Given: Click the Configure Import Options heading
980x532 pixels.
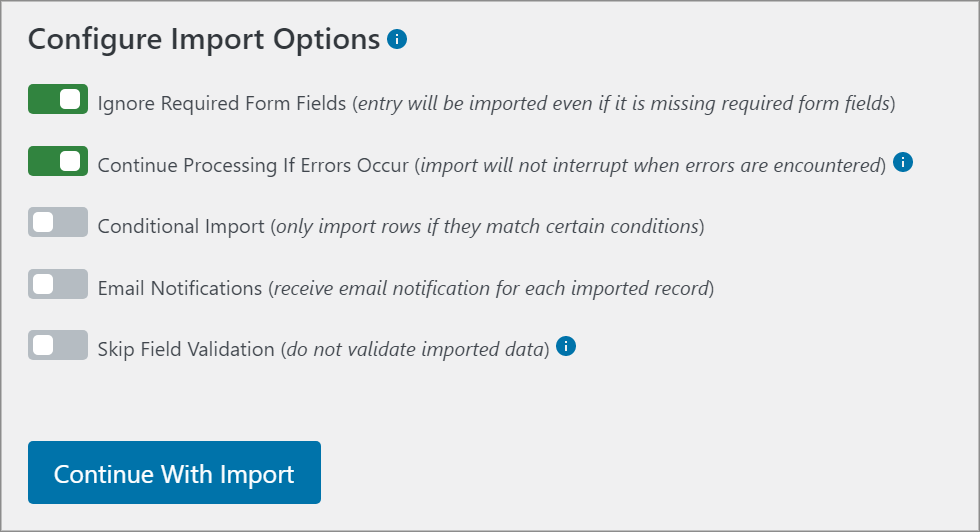Looking at the screenshot, I should coord(204,39).
